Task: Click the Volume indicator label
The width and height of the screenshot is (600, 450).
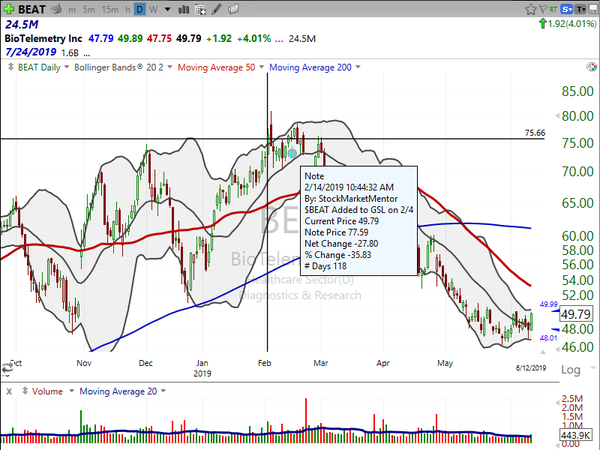Action: pos(47,391)
